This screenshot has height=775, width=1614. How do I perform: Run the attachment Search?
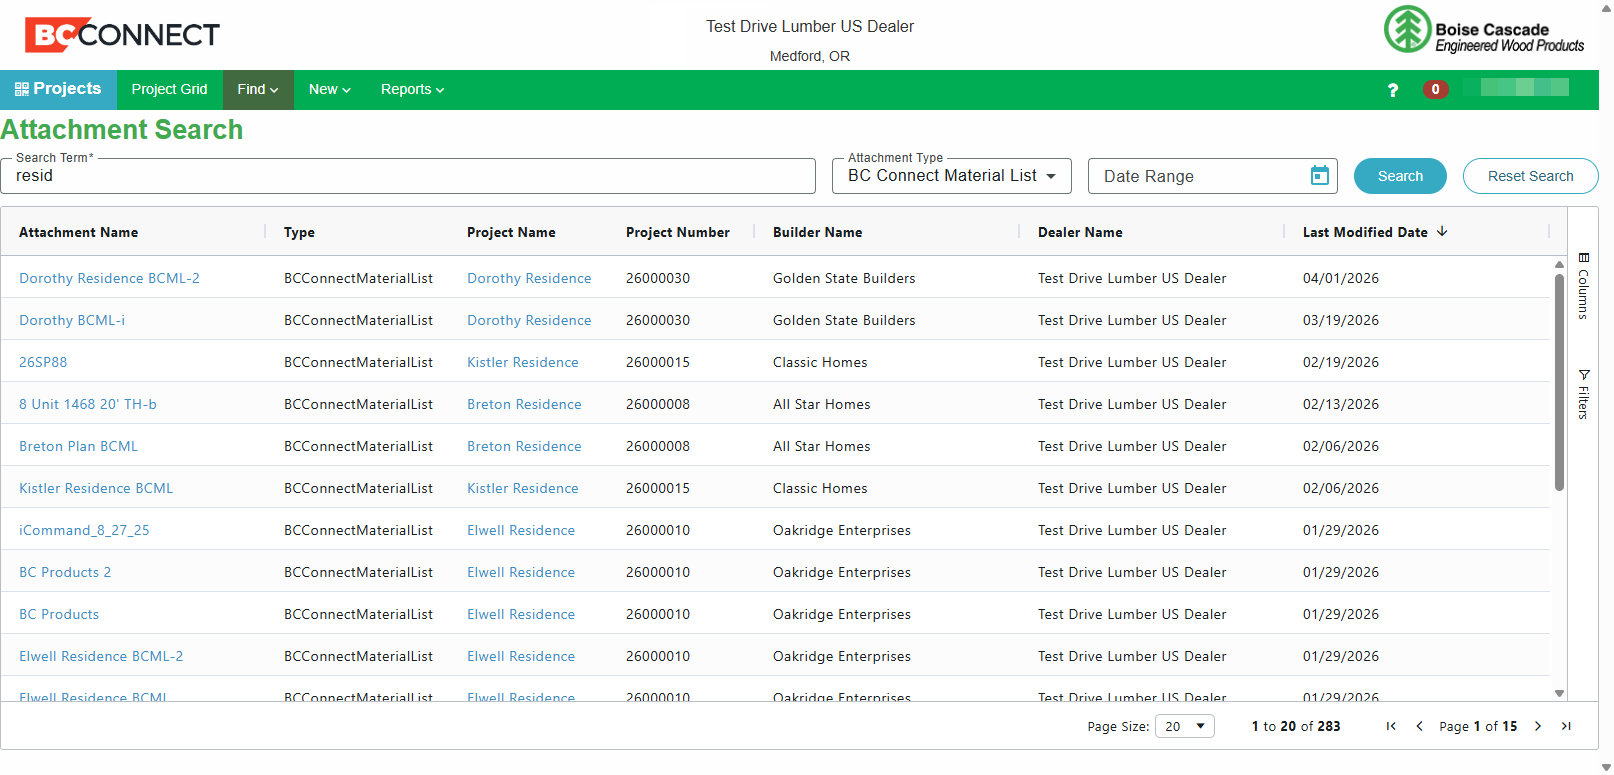[1400, 176]
